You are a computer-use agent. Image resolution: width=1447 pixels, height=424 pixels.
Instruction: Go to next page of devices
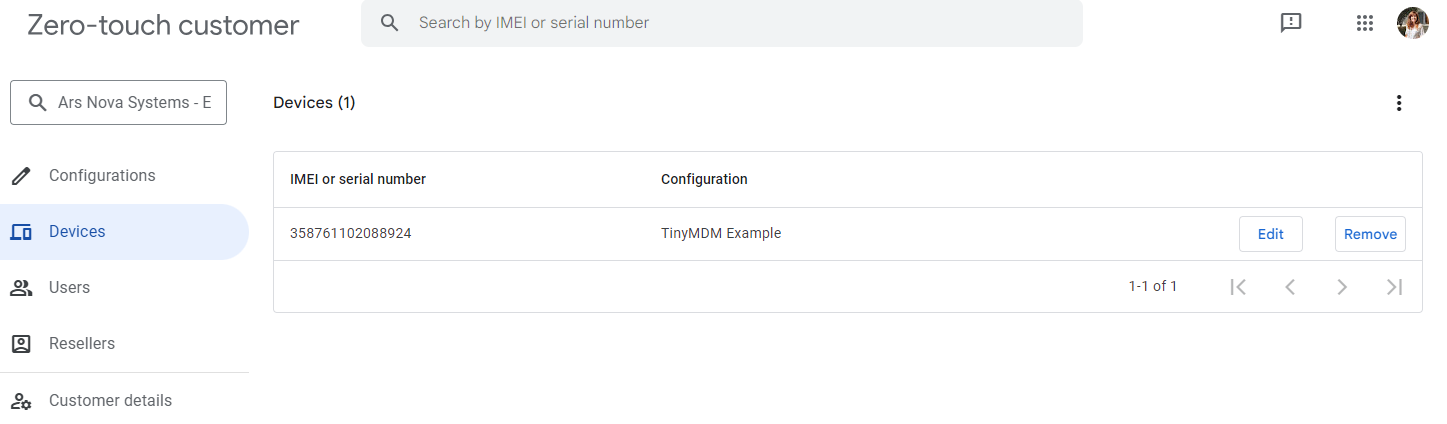click(x=1342, y=287)
